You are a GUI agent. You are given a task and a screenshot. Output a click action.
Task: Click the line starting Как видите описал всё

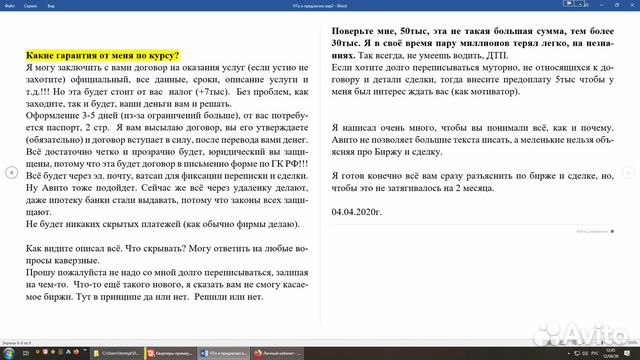click(x=167, y=248)
